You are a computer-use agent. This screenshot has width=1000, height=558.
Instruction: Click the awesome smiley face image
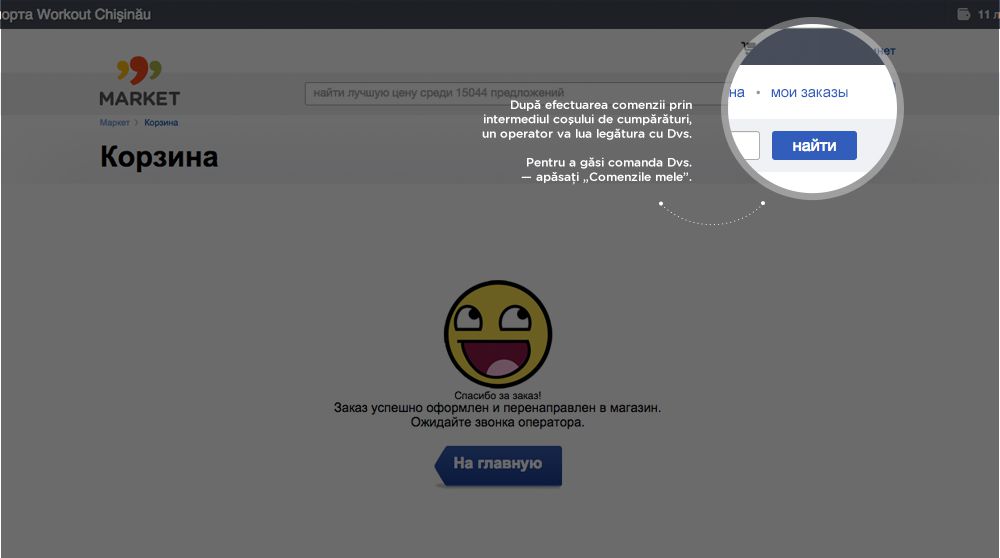coord(497,333)
